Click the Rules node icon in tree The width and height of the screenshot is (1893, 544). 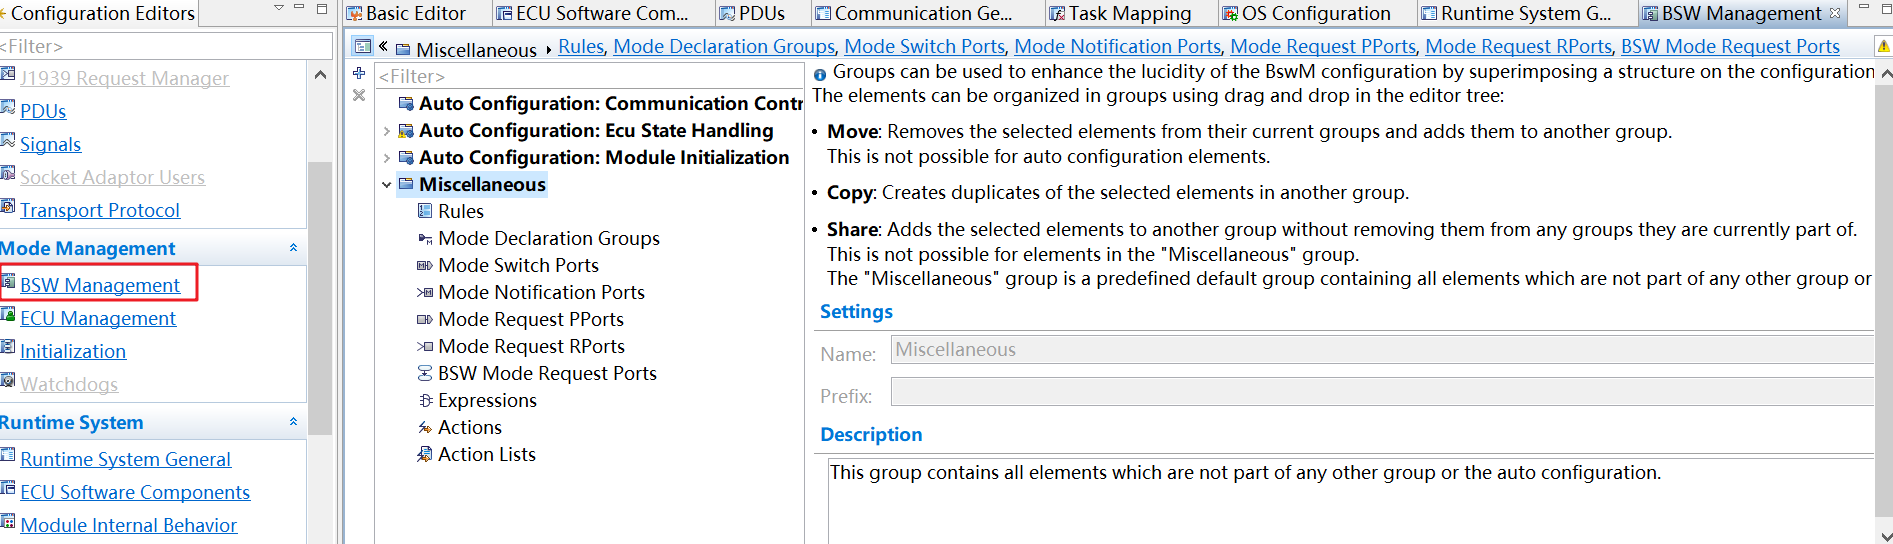pos(425,211)
